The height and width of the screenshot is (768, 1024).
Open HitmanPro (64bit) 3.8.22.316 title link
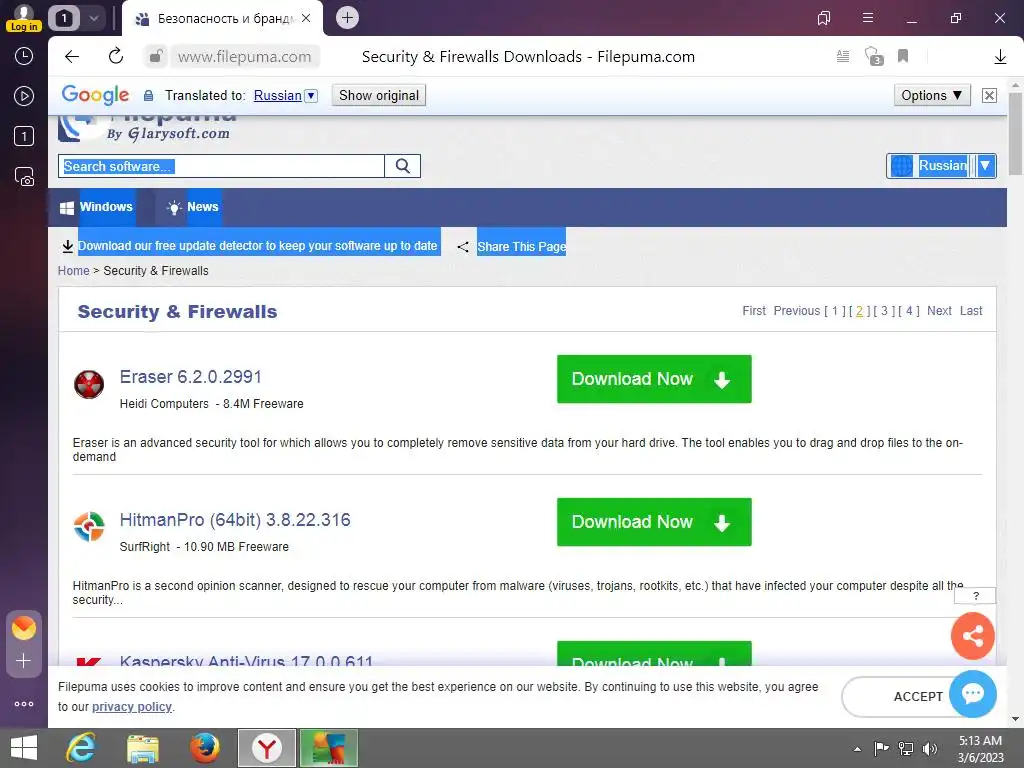235,520
